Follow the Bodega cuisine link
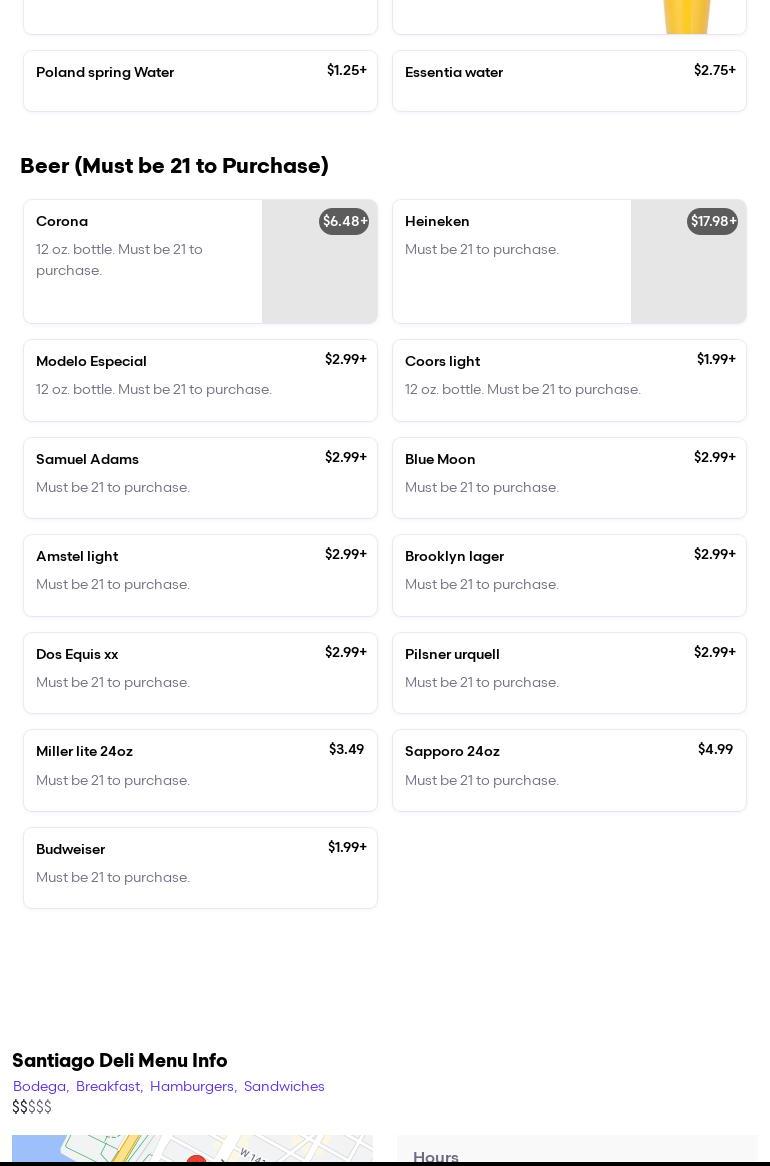This screenshot has height=1166, width=770. click(40, 1087)
